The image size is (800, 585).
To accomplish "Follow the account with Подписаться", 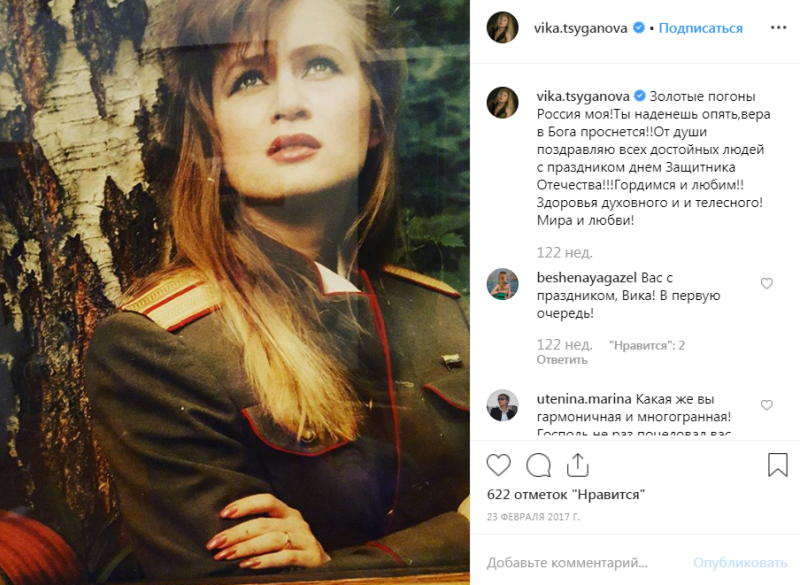I will [701, 28].
